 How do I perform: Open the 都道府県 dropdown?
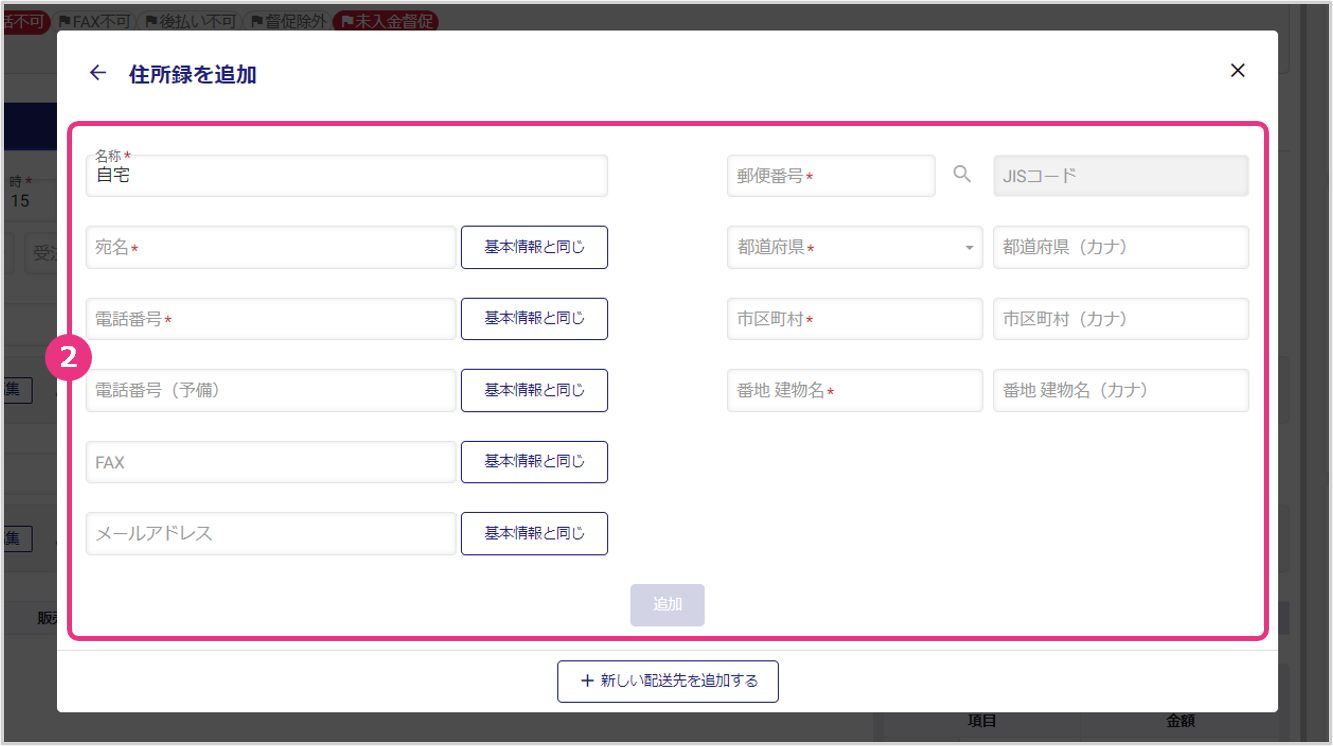pyautogui.click(x=855, y=248)
